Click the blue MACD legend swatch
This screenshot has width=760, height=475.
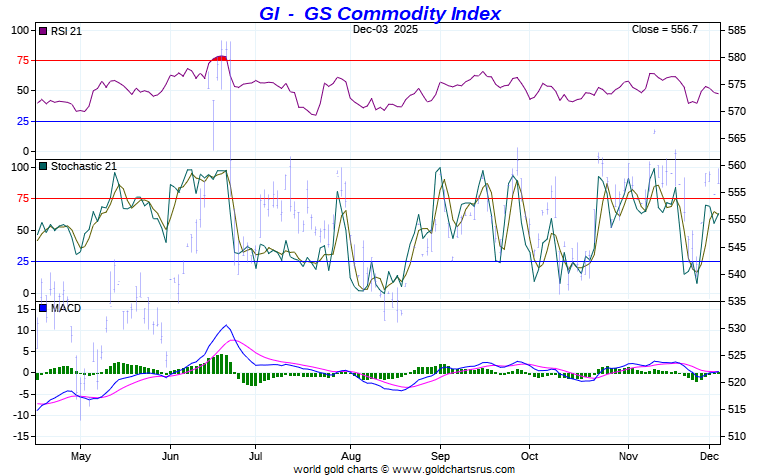(x=42, y=308)
